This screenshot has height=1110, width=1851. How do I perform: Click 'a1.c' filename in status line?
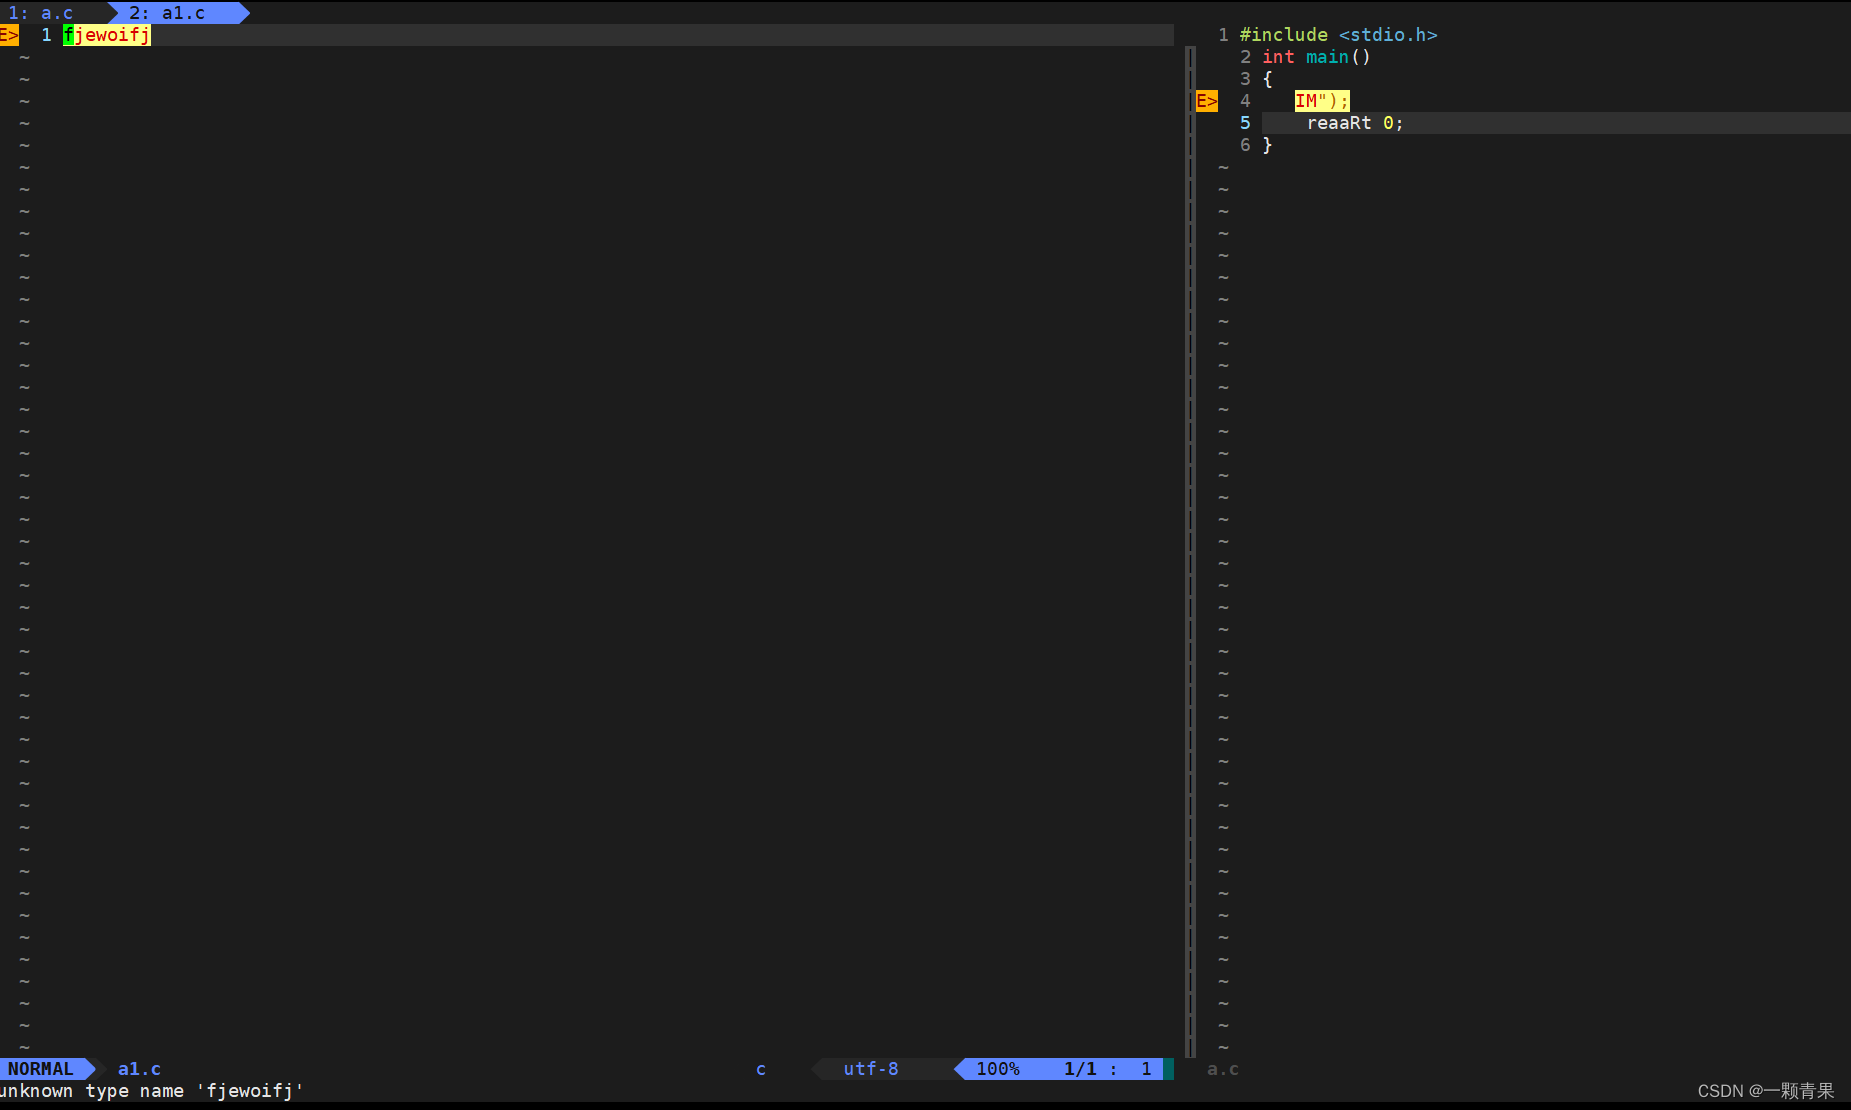pyautogui.click(x=139, y=1069)
